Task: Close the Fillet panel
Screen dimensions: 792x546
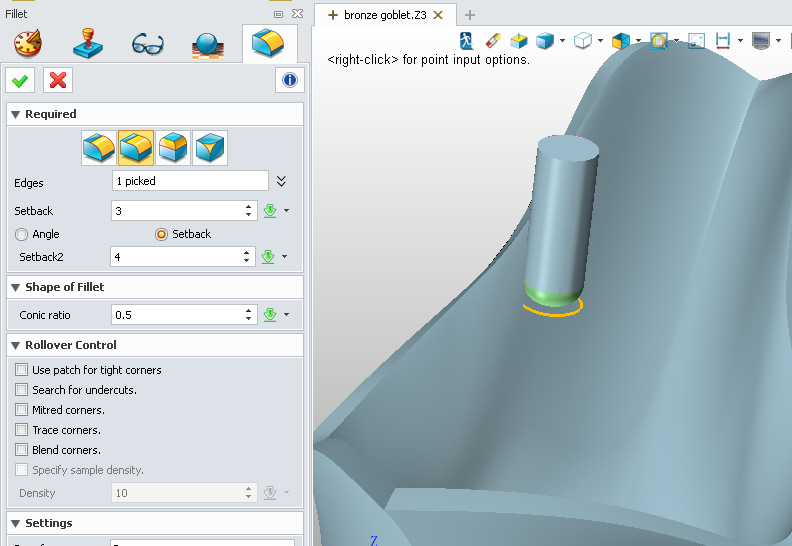Action: tap(298, 14)
